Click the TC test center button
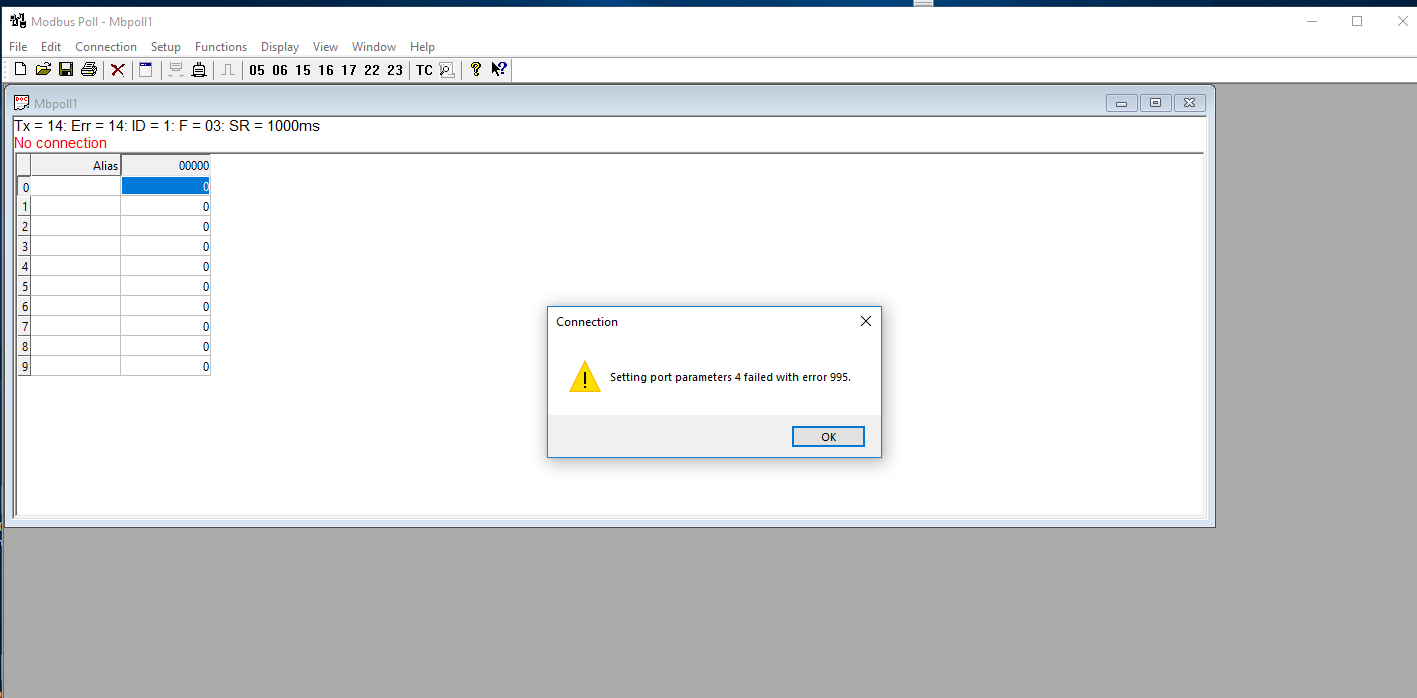The height and width of the screenshot is (698, 1417). pyautogui.click(x=424, y=70)
